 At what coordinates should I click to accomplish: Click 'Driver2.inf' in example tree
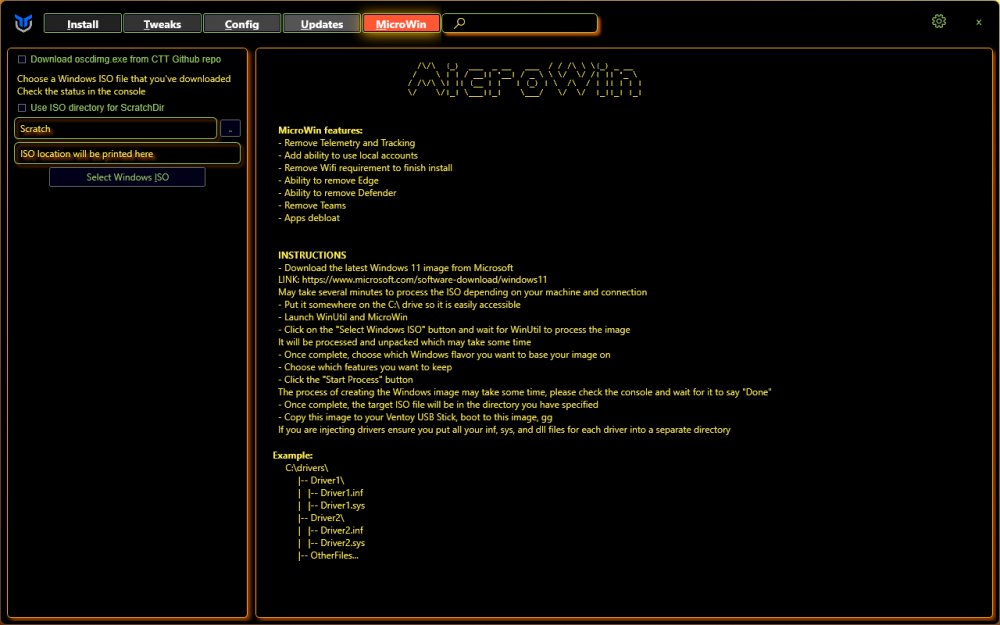coord(342,530)
